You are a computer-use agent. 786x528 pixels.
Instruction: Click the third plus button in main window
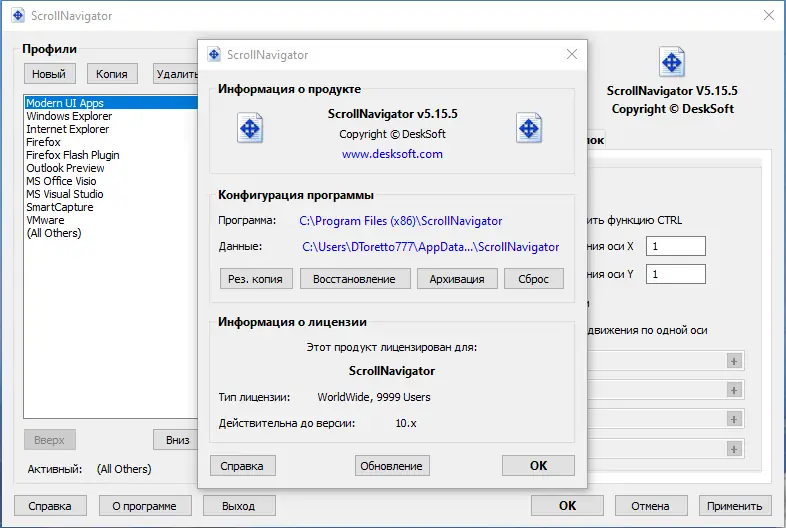(x=734, y=419)
